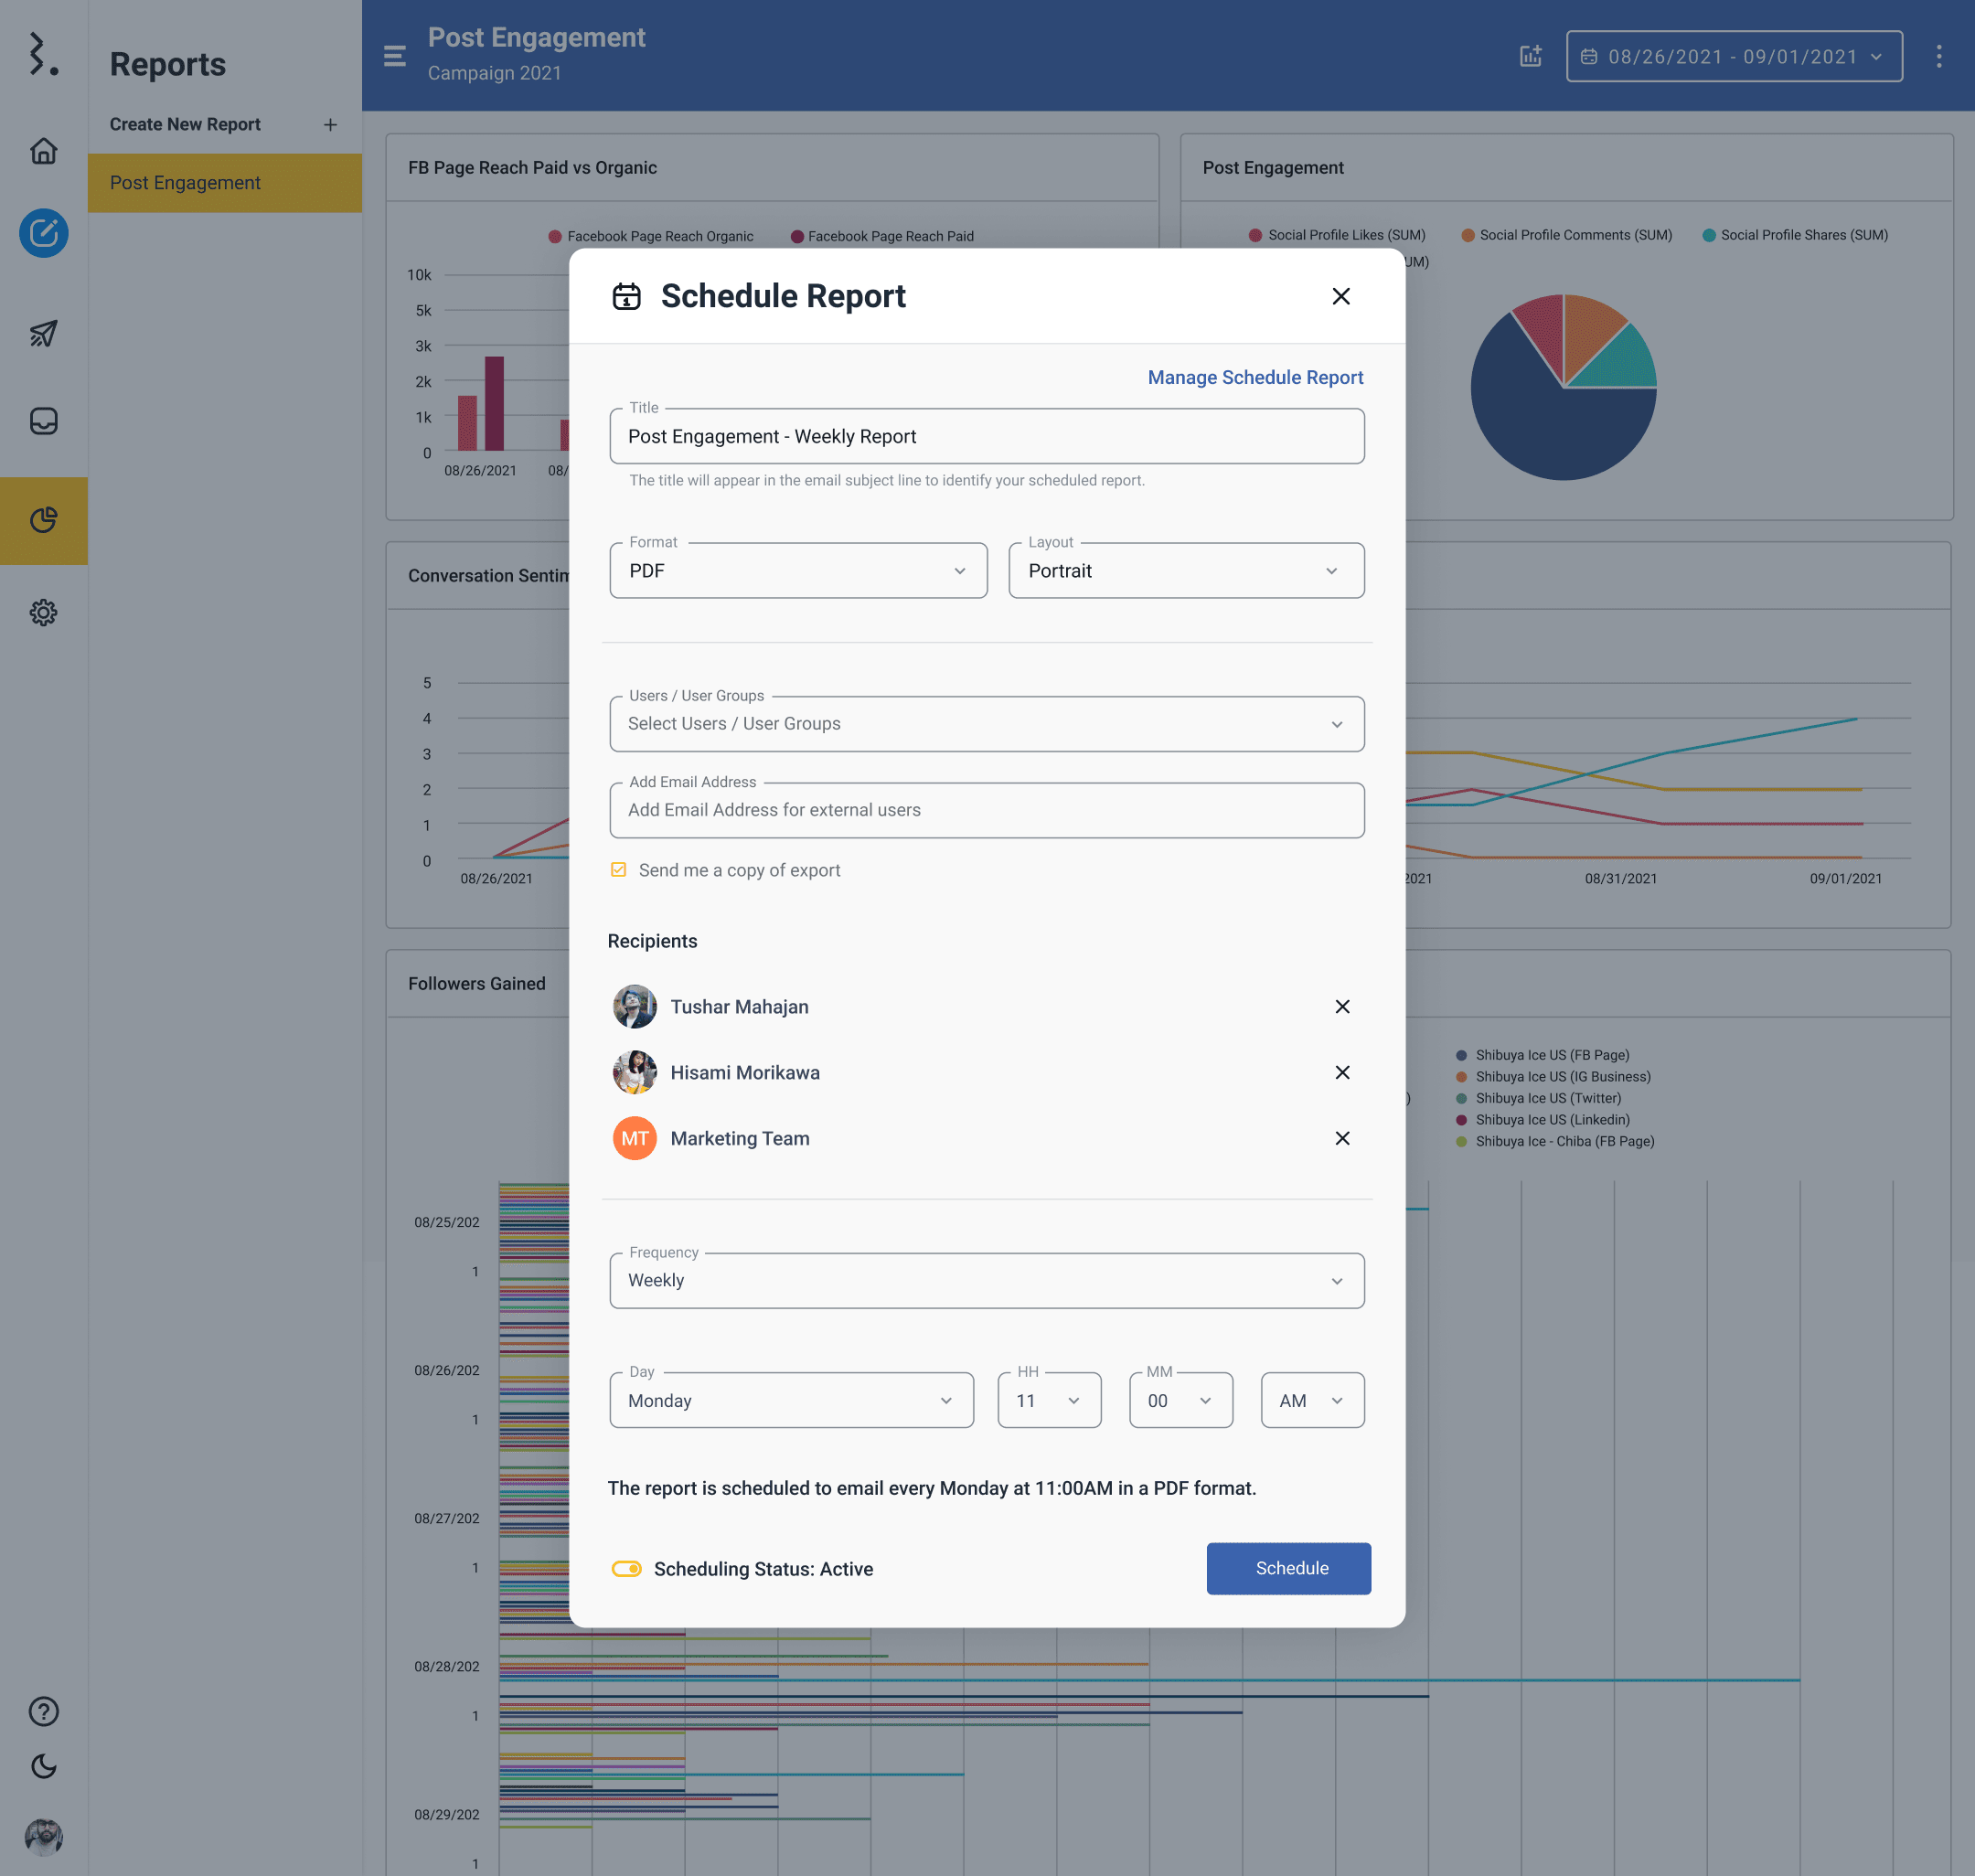Click the Home icon in sidebar
The height and width of the screenshot is (1876, 1975).
point(43,151)
